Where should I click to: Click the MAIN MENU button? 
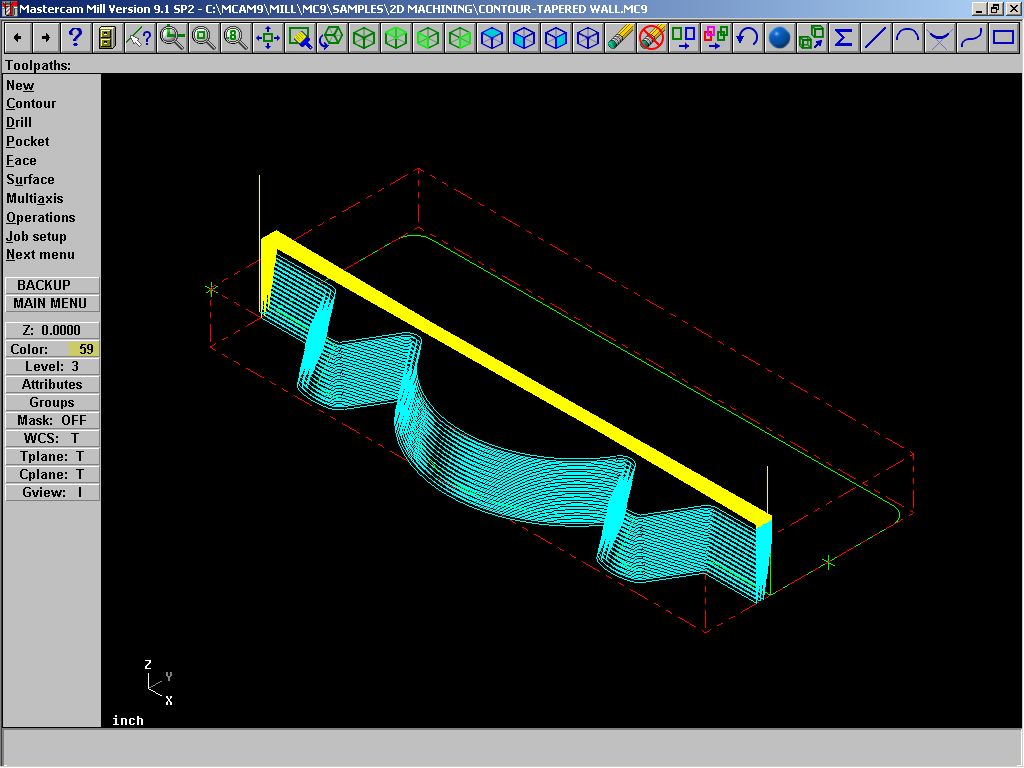click(x=52, y=303)
